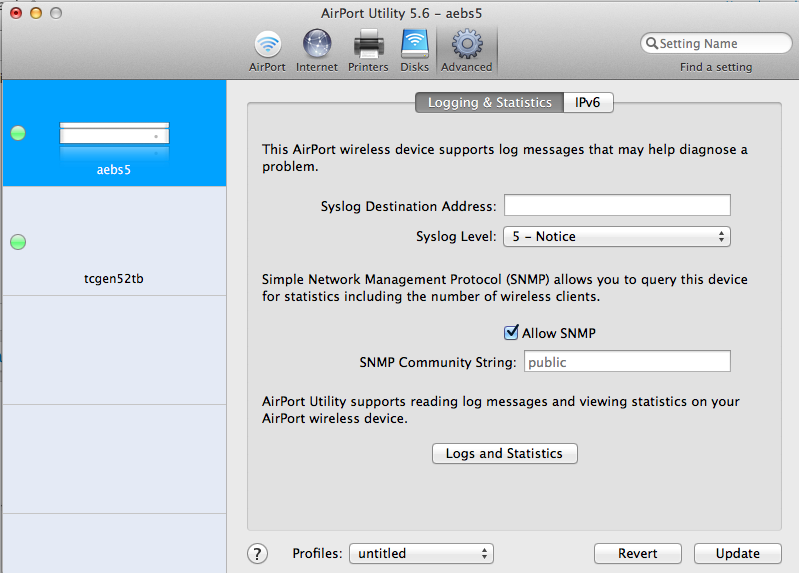Click the round help question mark button
Screen dimensions: 799x573
[257, 554]
